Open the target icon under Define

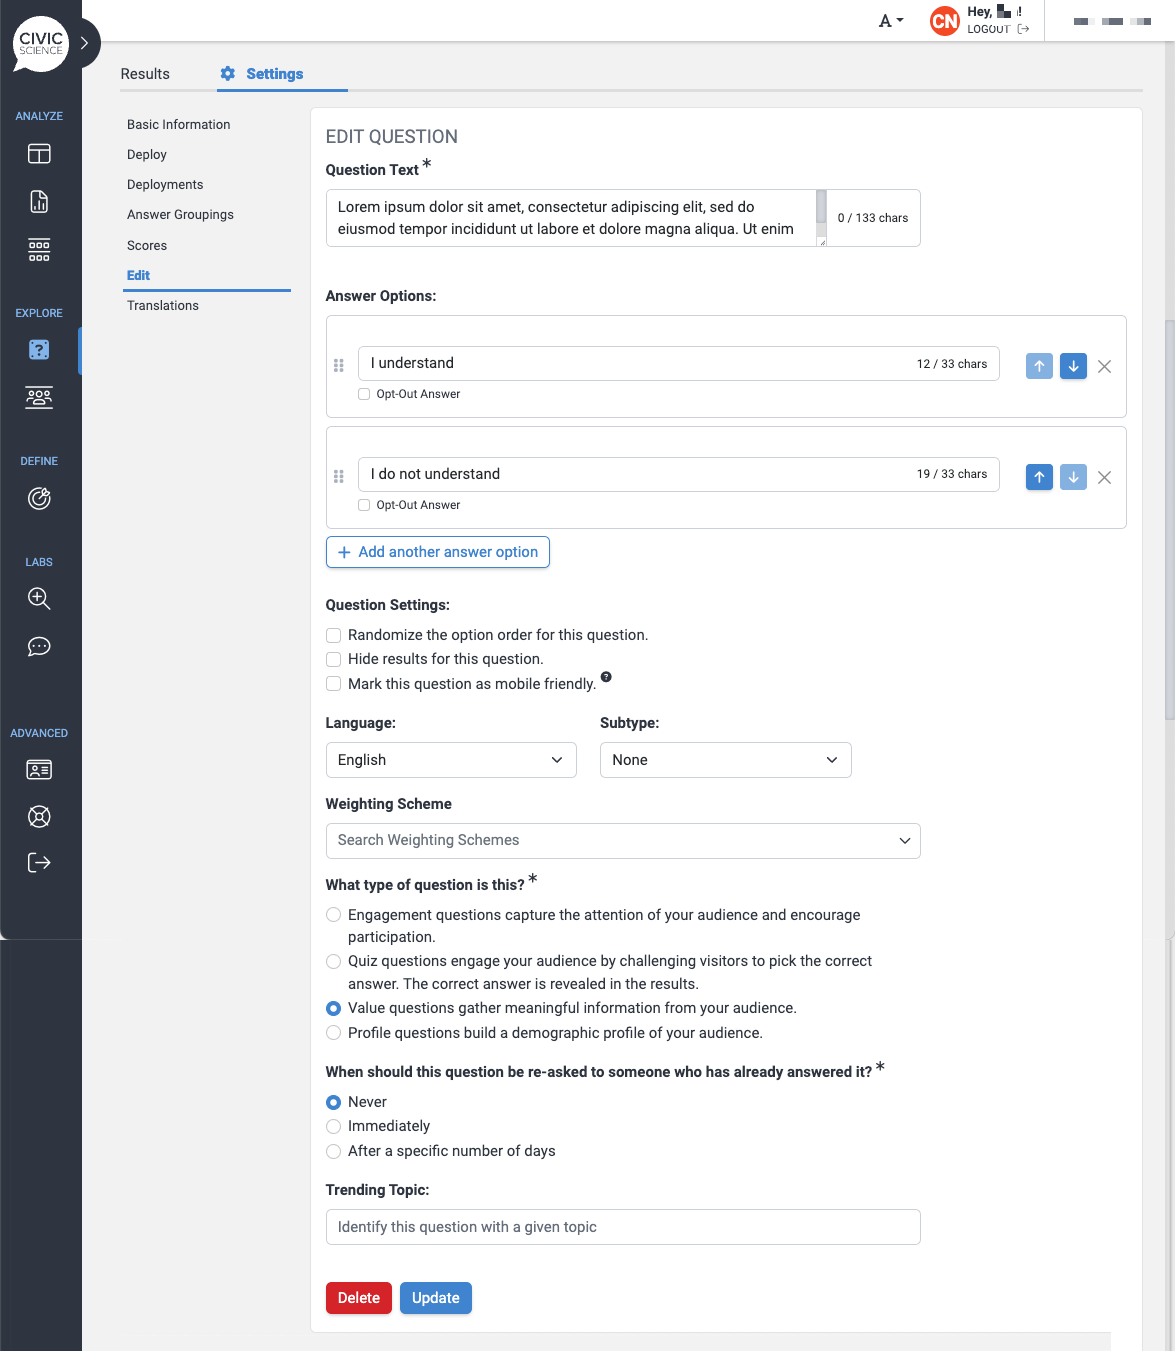tap(39, 498)
